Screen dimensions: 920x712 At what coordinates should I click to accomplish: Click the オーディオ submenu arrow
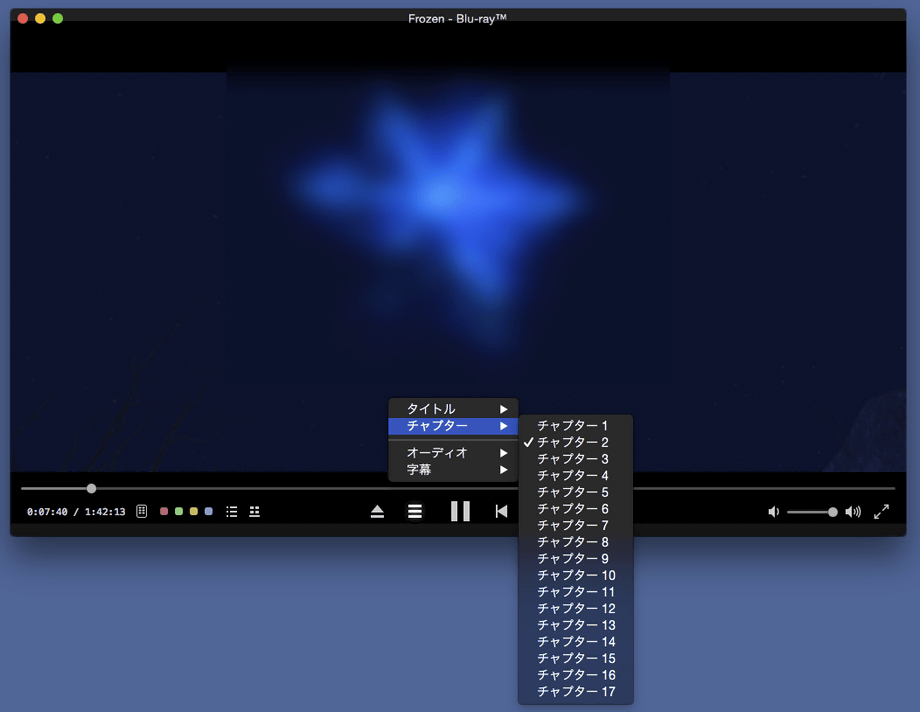click(503, 453)
